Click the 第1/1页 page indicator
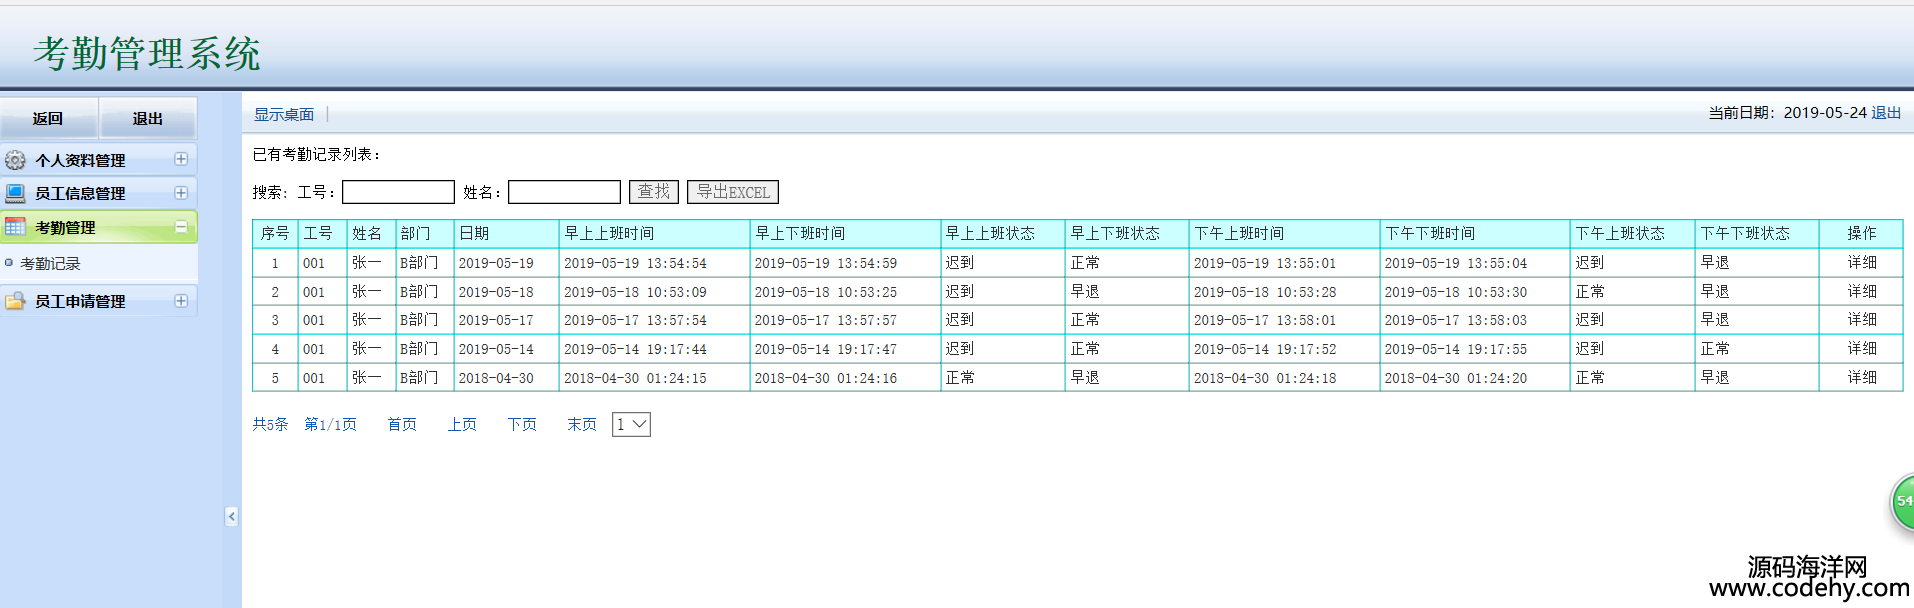 click(330, 425)
